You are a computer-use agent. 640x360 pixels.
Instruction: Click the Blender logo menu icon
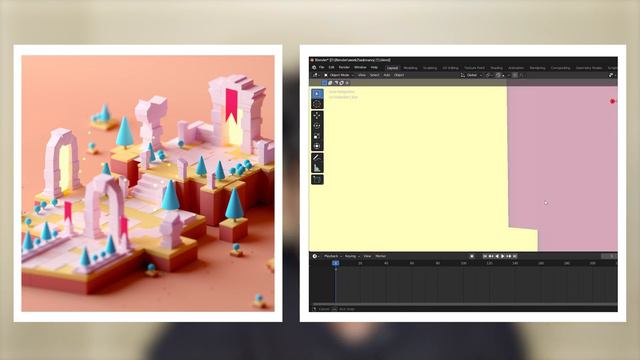coord(314,67)
